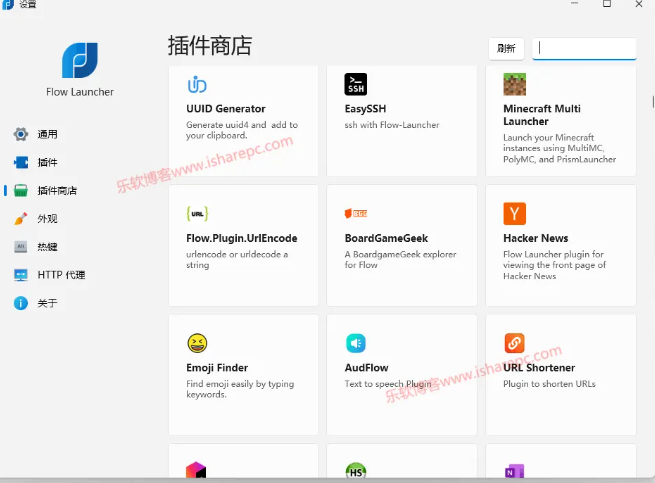The image size is (655, 483).
Task: Click the URL Shortener link icon
Action: (x=514, y=343)
